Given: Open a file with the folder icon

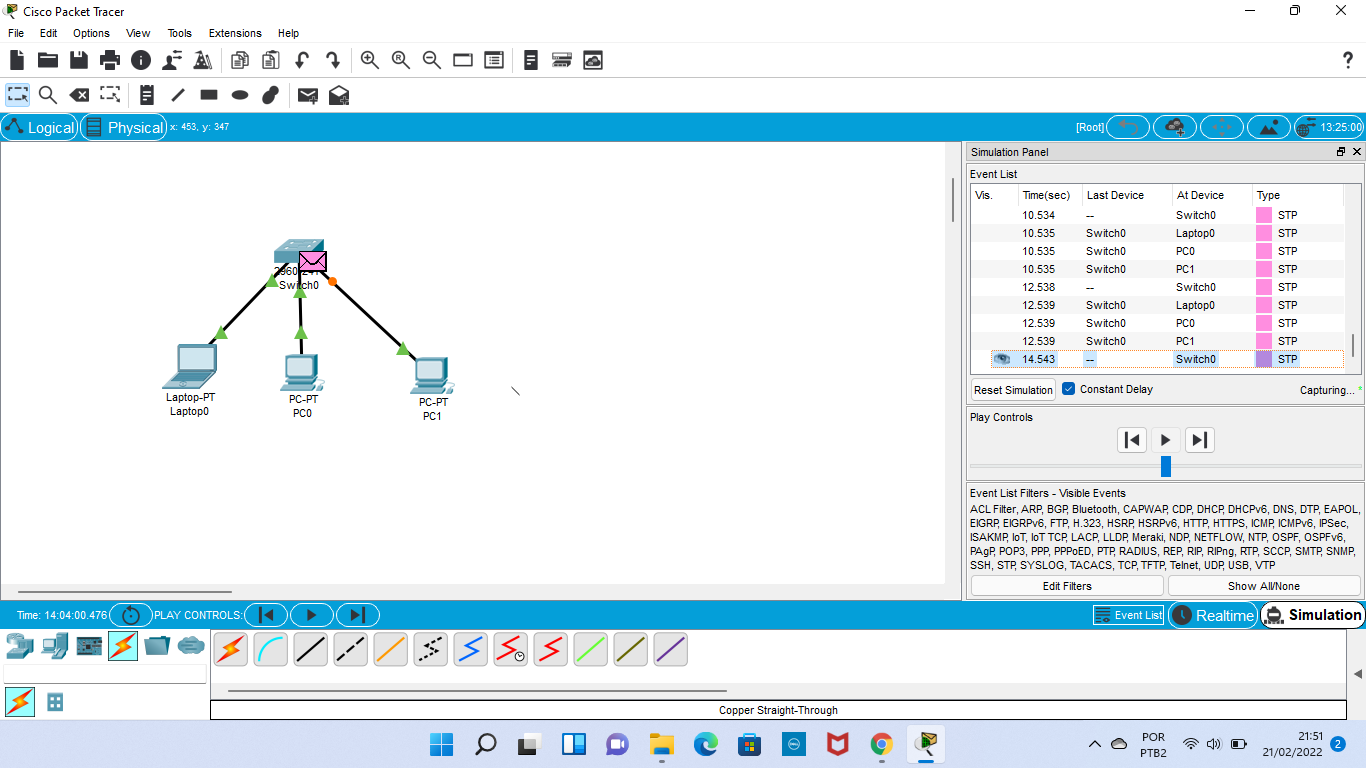Looking at the screenshot, I should [48, 60].
